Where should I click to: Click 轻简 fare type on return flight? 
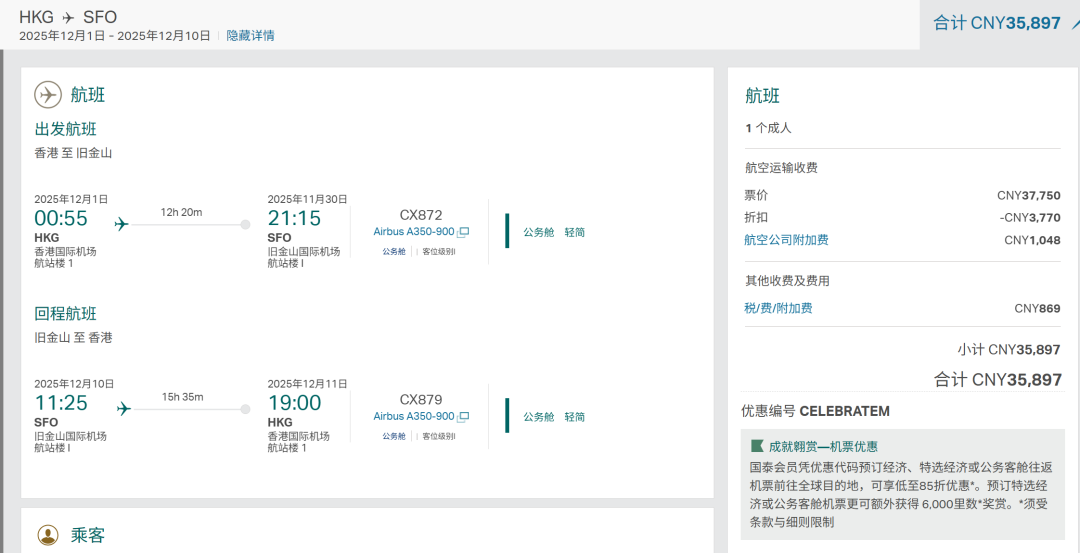[x=574, y=417]
